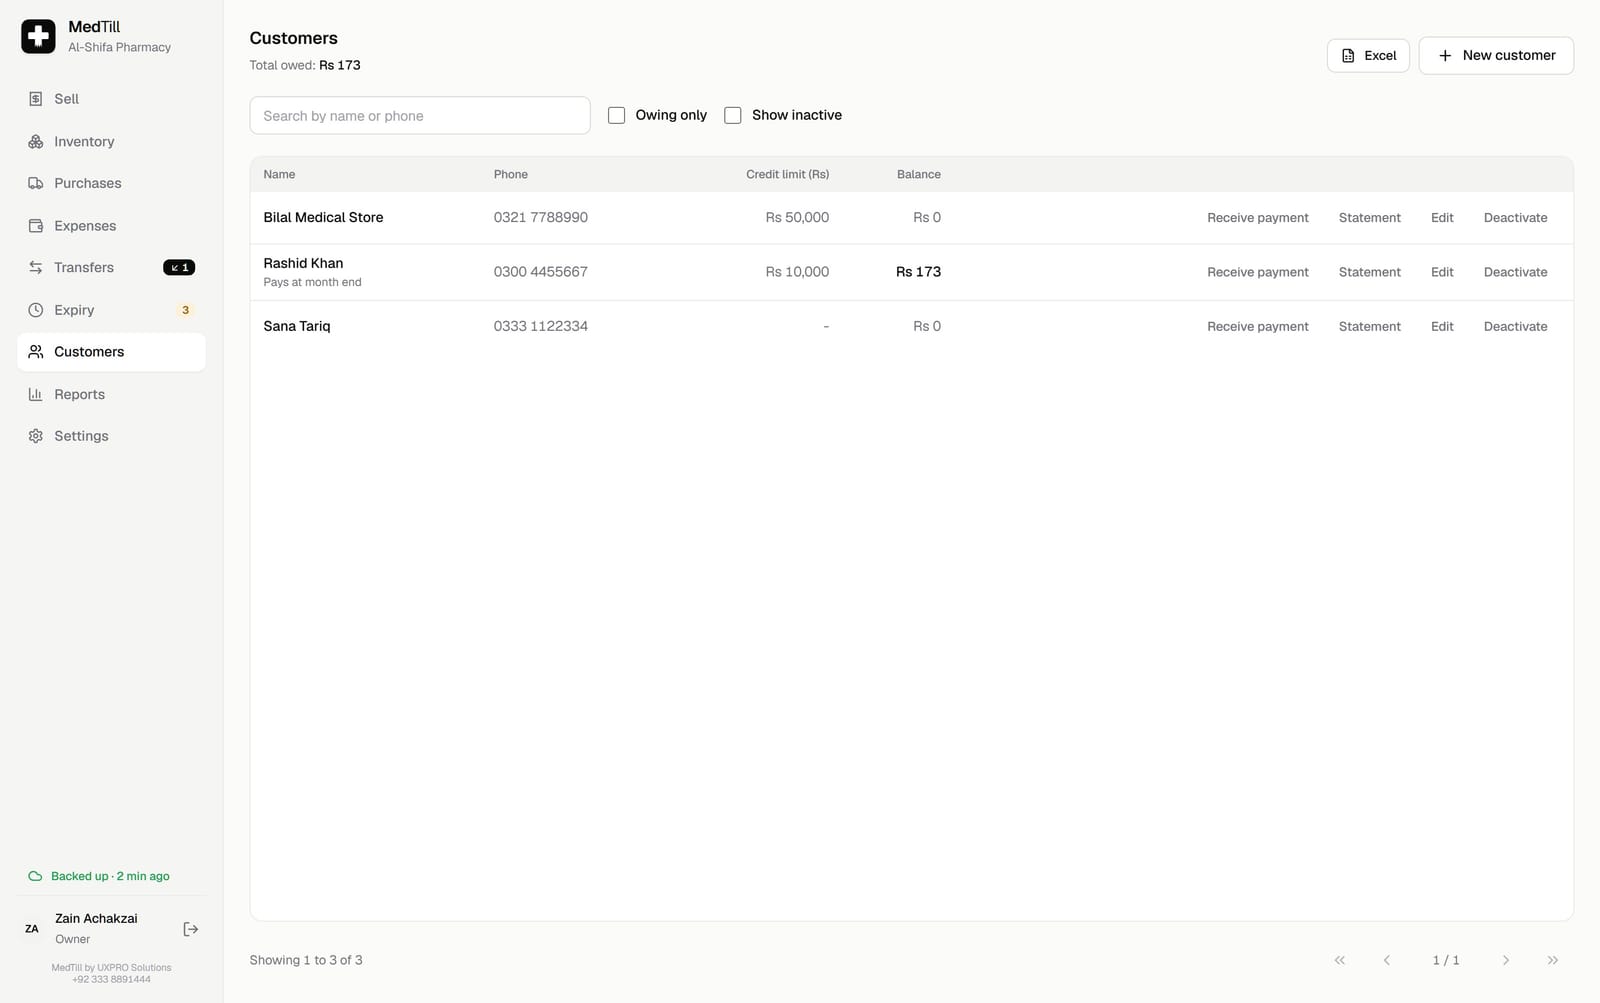Open the Reports page

111,394
